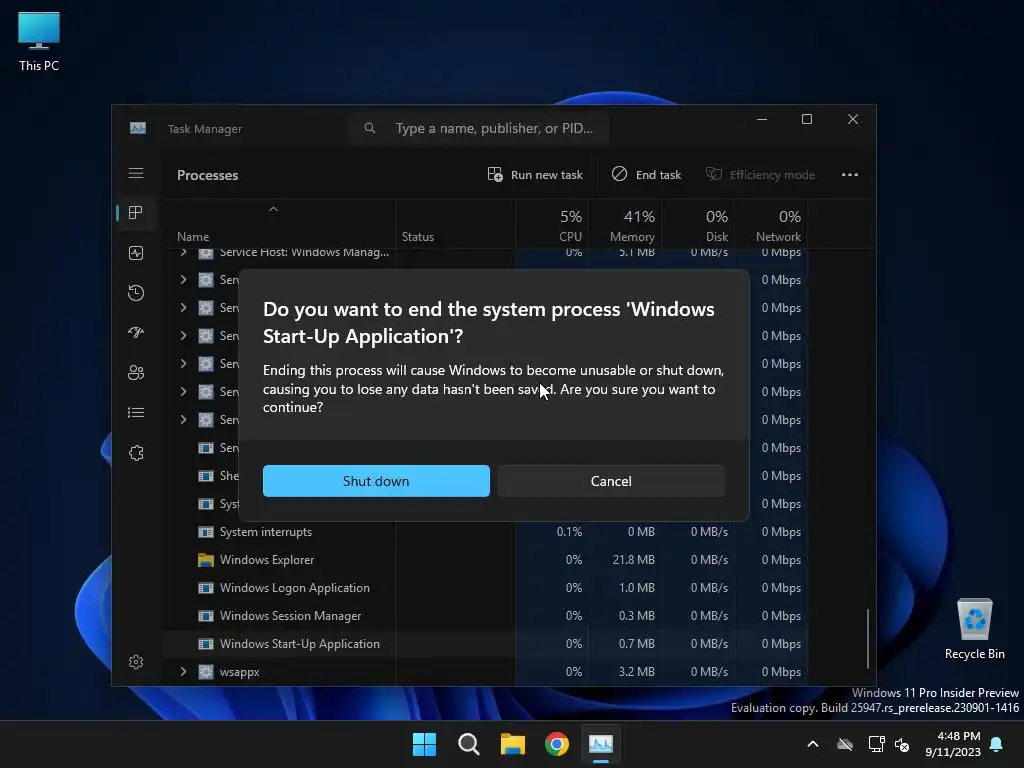Viewport: 1024px width, 768px height.
Task: Open the Recycle Bin desktop icon
Action: pos(974,629)
